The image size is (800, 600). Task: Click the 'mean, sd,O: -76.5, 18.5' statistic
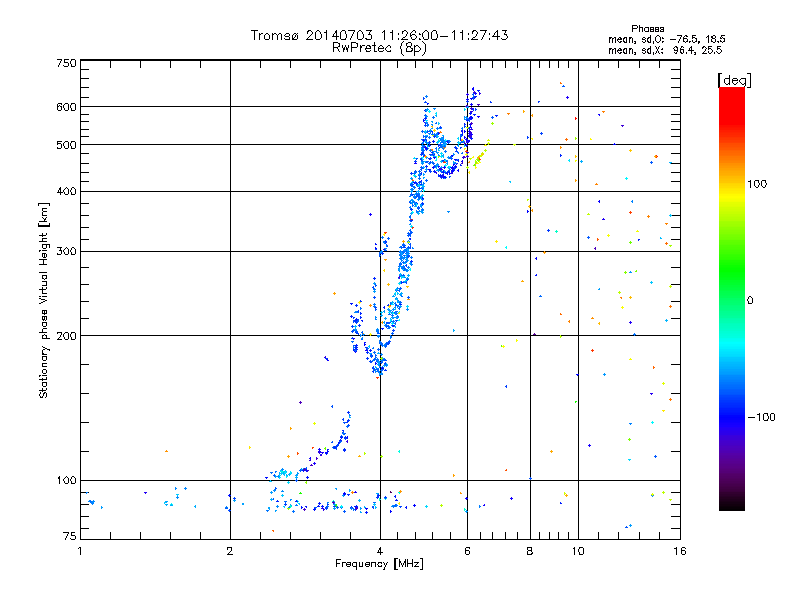(666, 39)
